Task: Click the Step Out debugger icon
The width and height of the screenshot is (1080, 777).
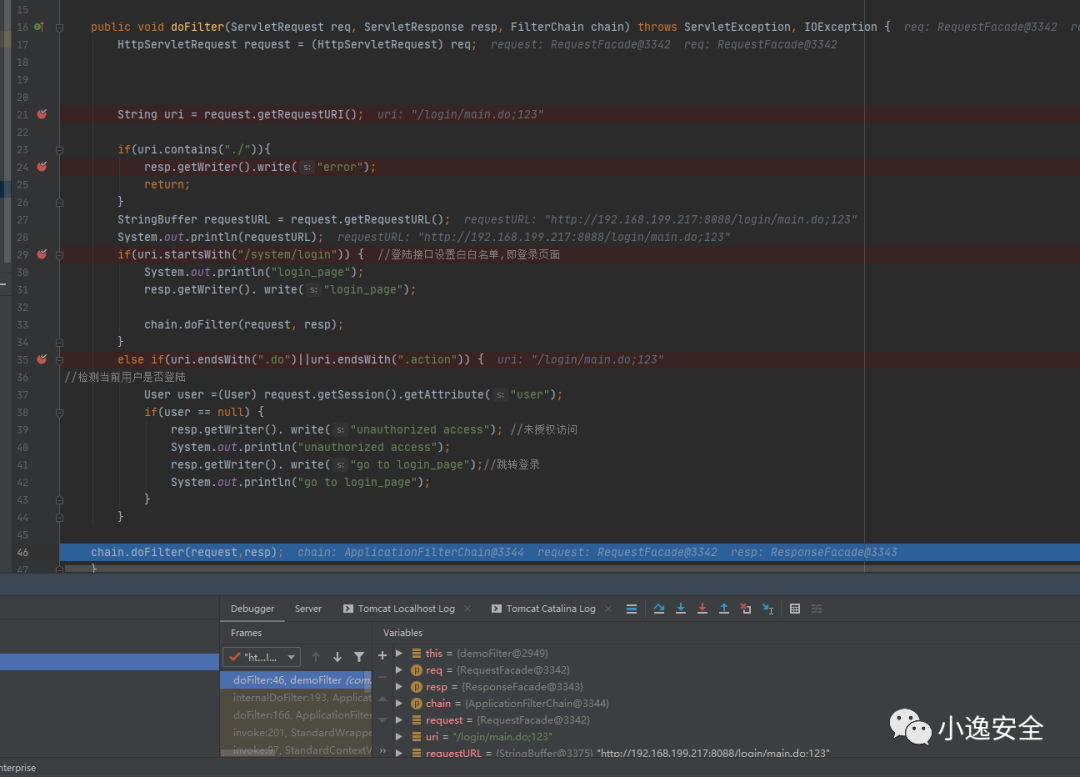Action: (x=724, y=609)
